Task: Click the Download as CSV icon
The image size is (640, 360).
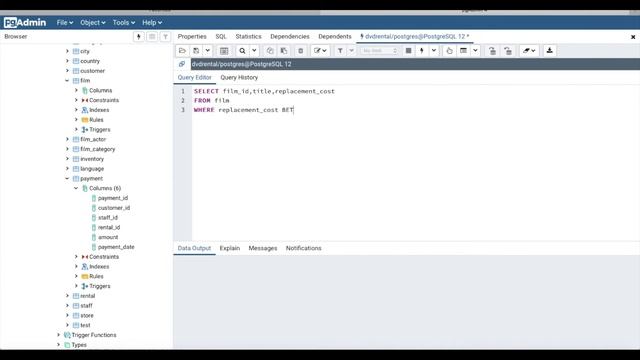Action: pyautogui.click(x=550, y=51)
